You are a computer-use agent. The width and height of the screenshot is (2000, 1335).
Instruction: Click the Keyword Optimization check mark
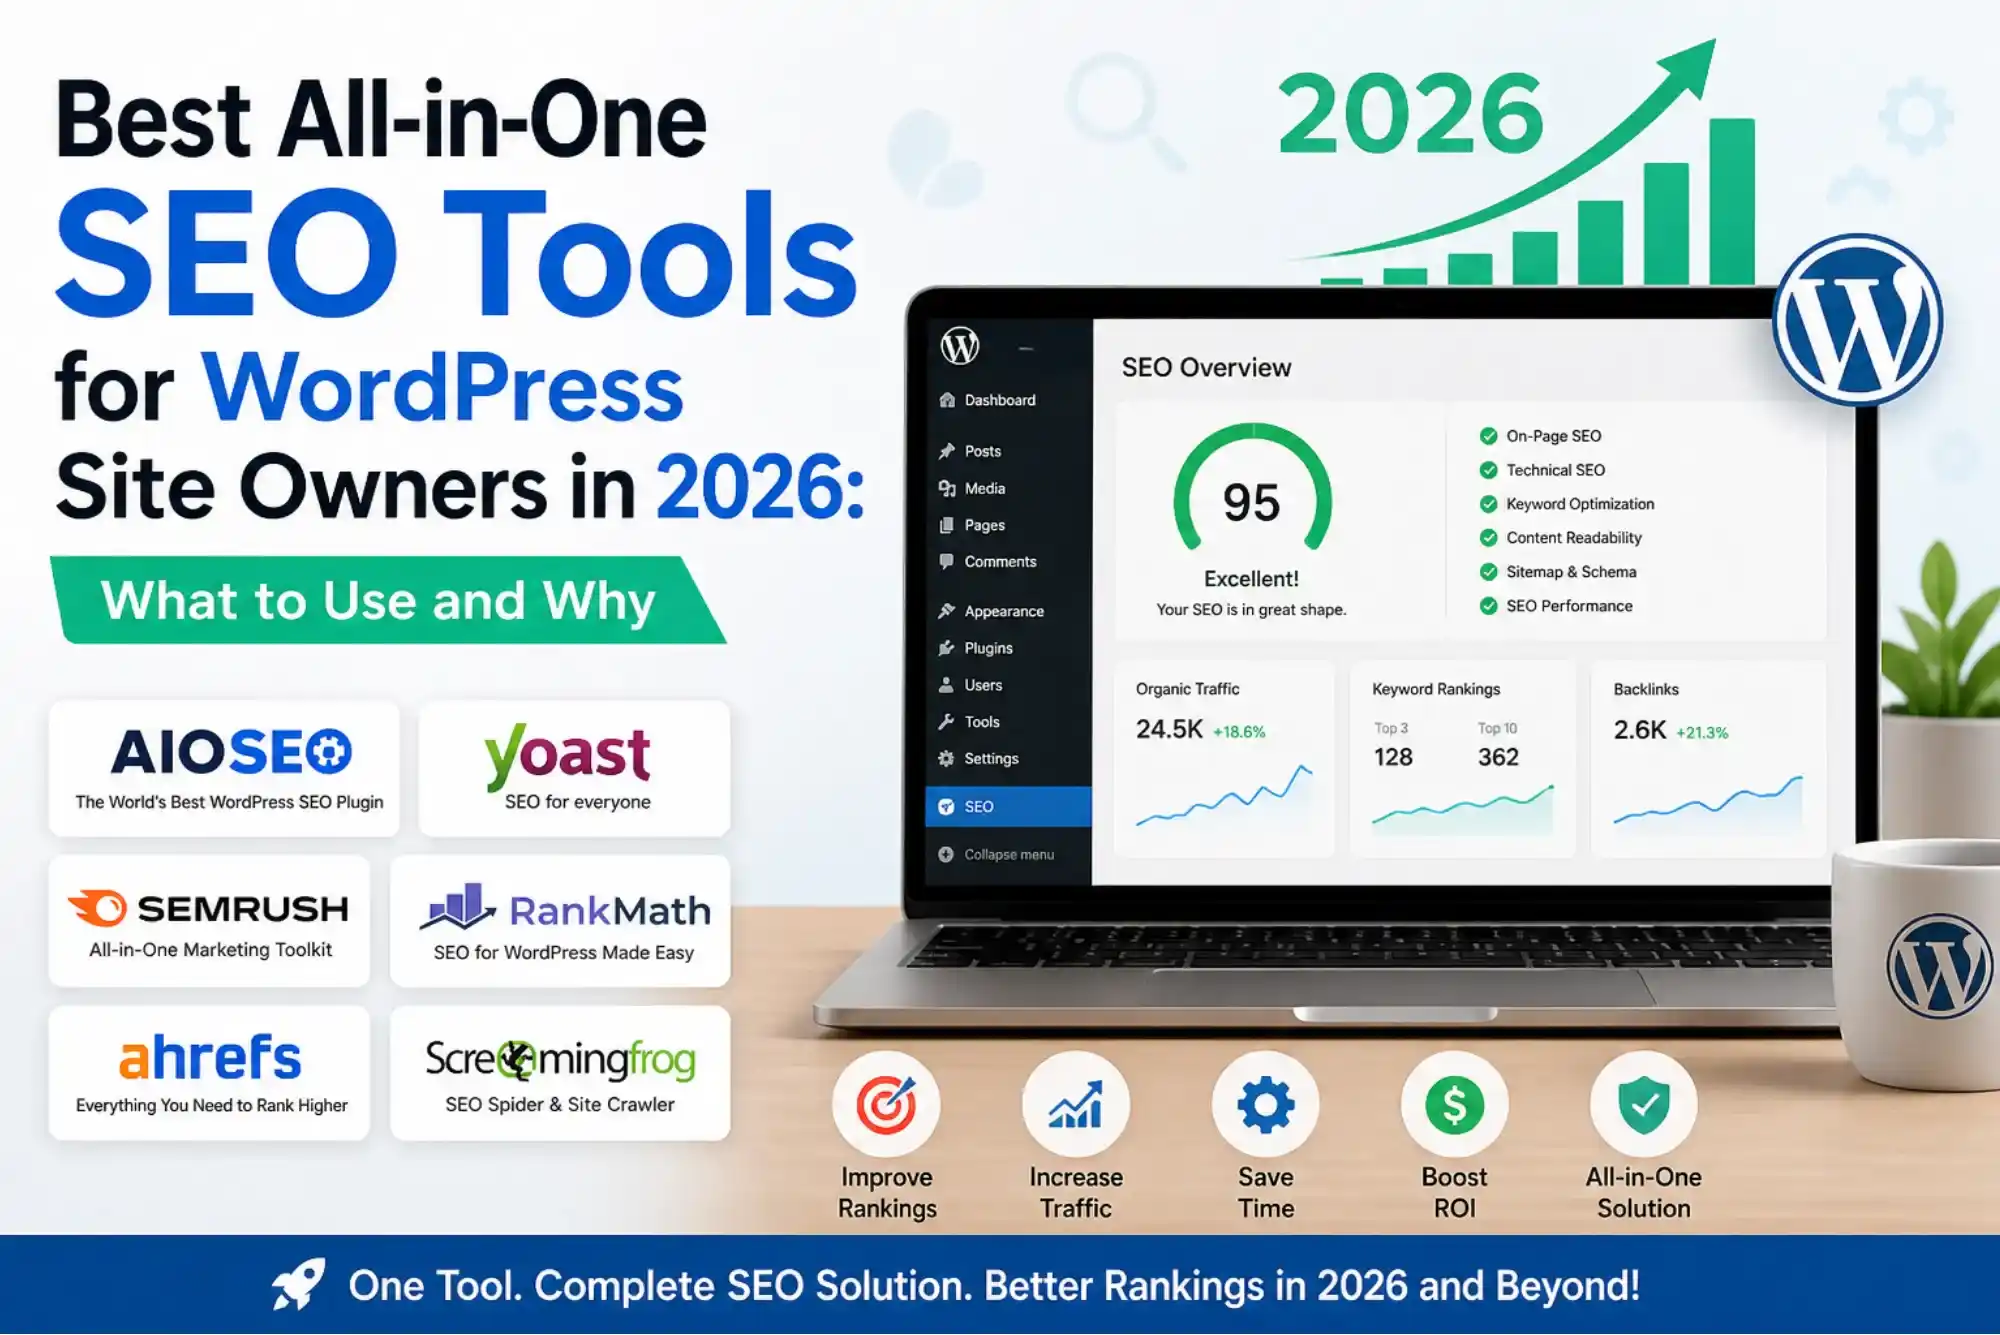1488,504
